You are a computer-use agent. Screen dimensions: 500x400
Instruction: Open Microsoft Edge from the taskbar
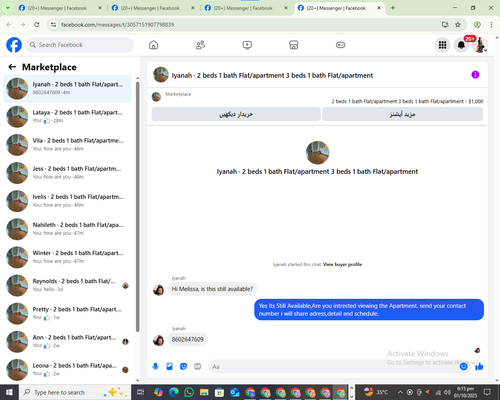174,392
